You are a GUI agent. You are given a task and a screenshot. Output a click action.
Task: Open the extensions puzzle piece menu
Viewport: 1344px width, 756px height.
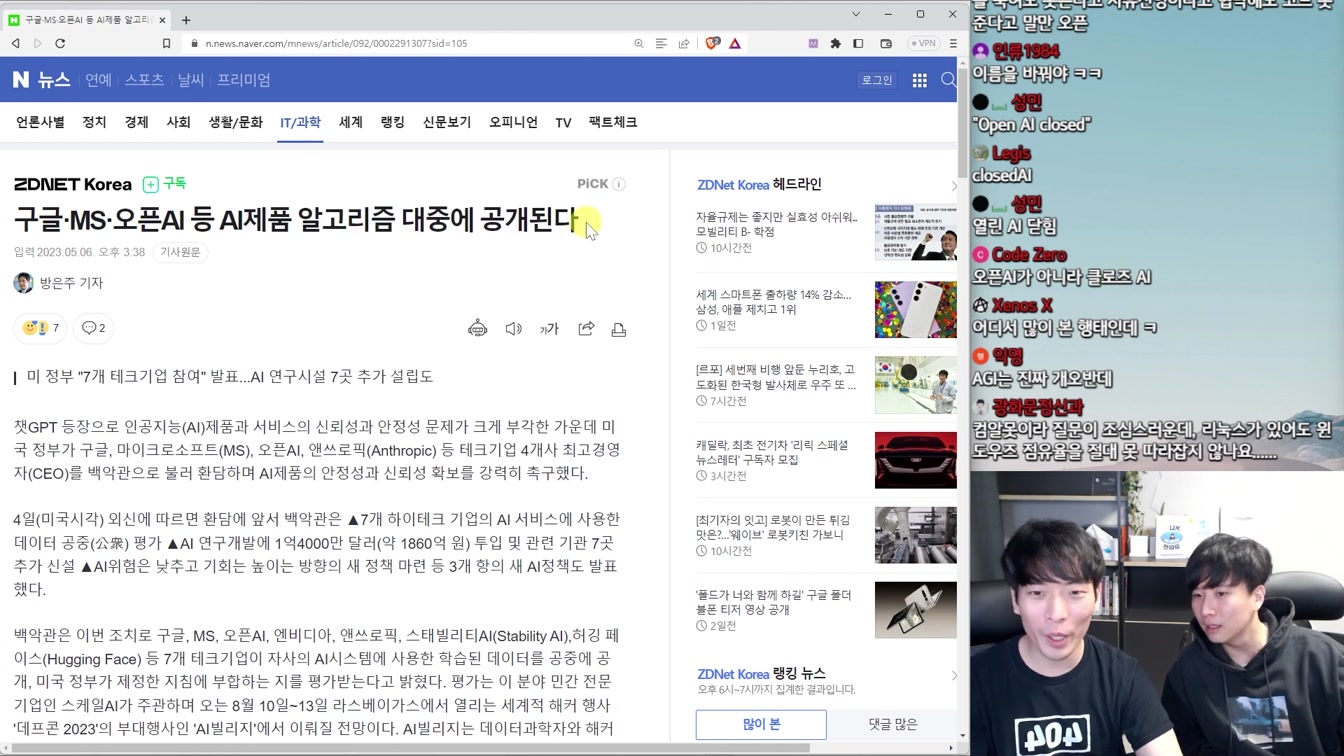[836, 44]
